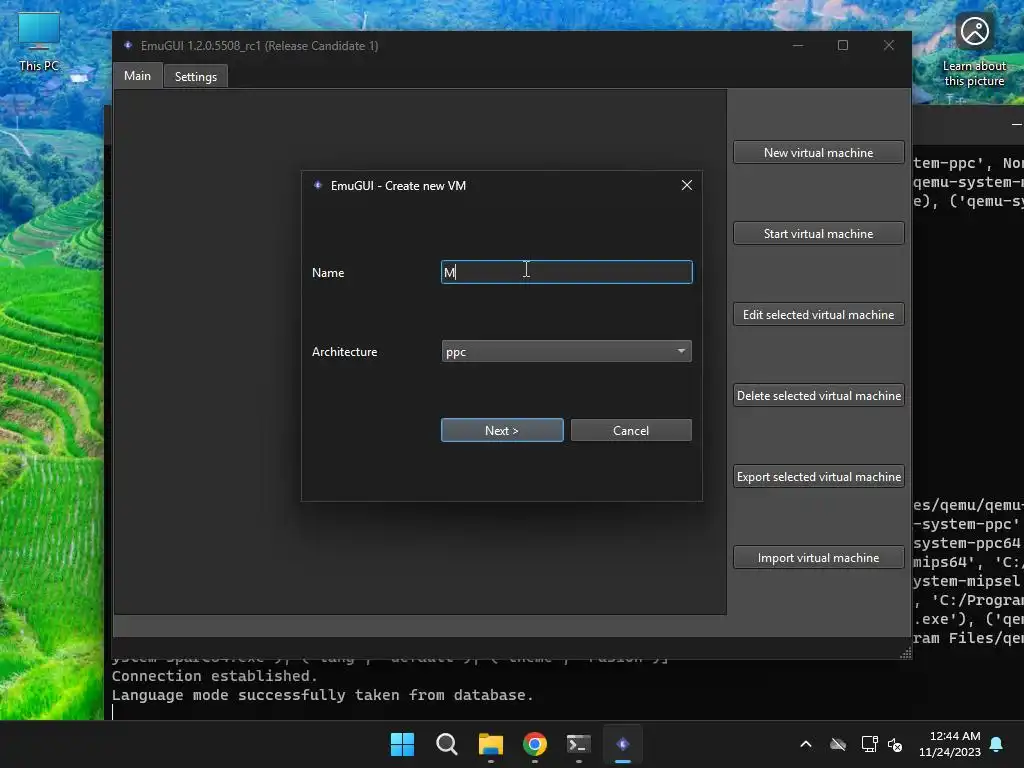The image size is (1024, 768).
Task: Switch to terminal window via taskbar
Action: 579,744
